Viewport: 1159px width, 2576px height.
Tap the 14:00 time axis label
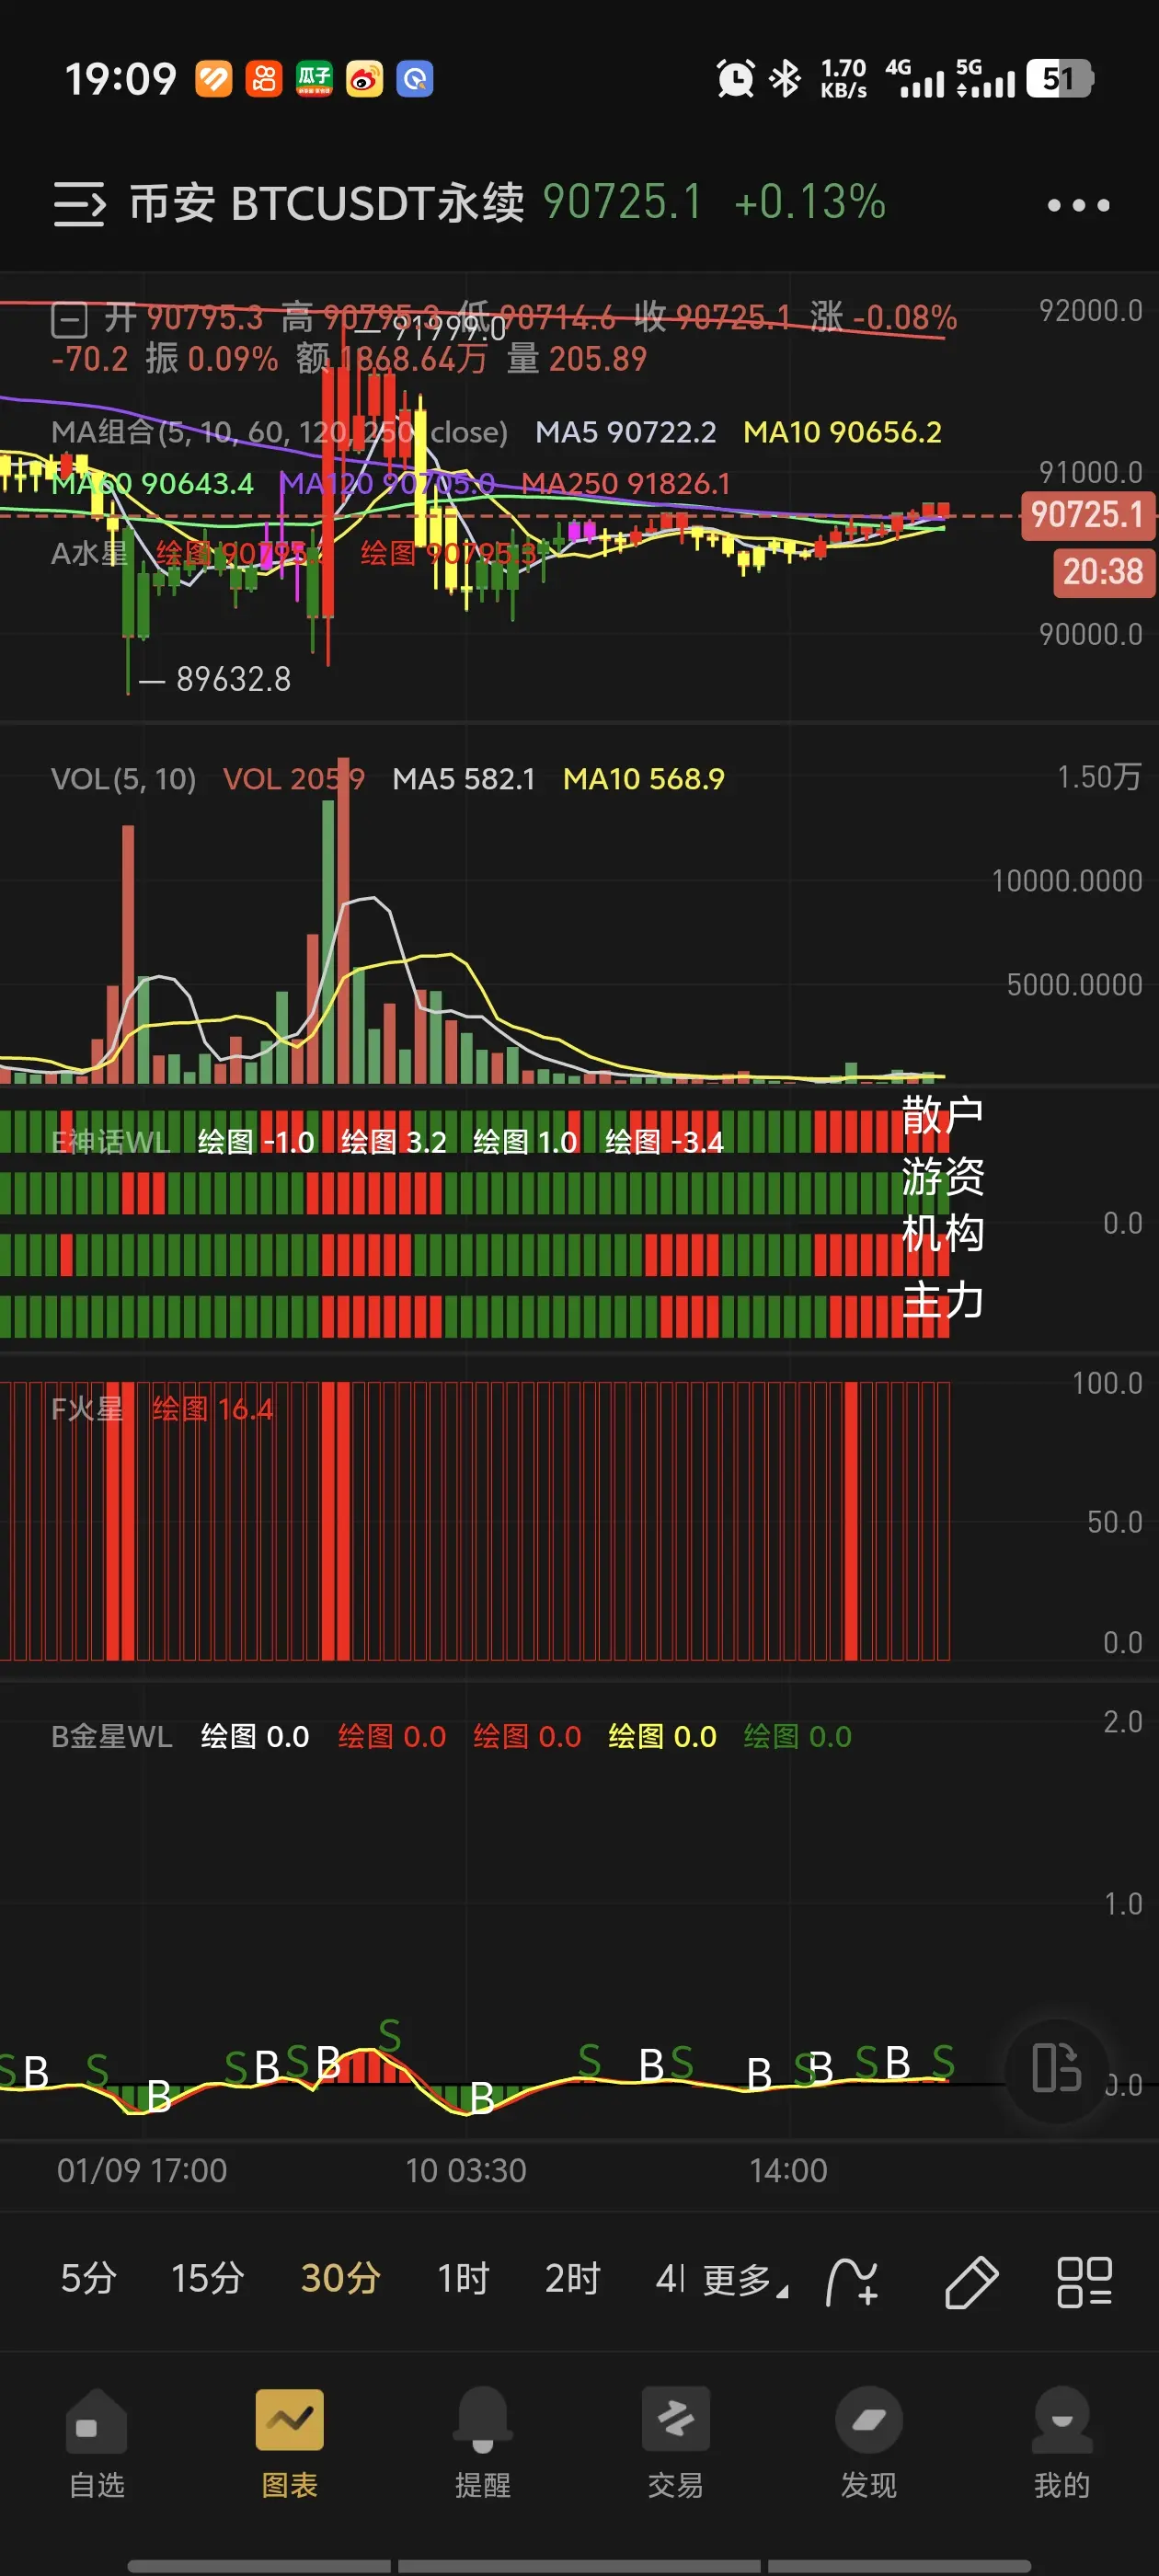tap(788, 2170)
